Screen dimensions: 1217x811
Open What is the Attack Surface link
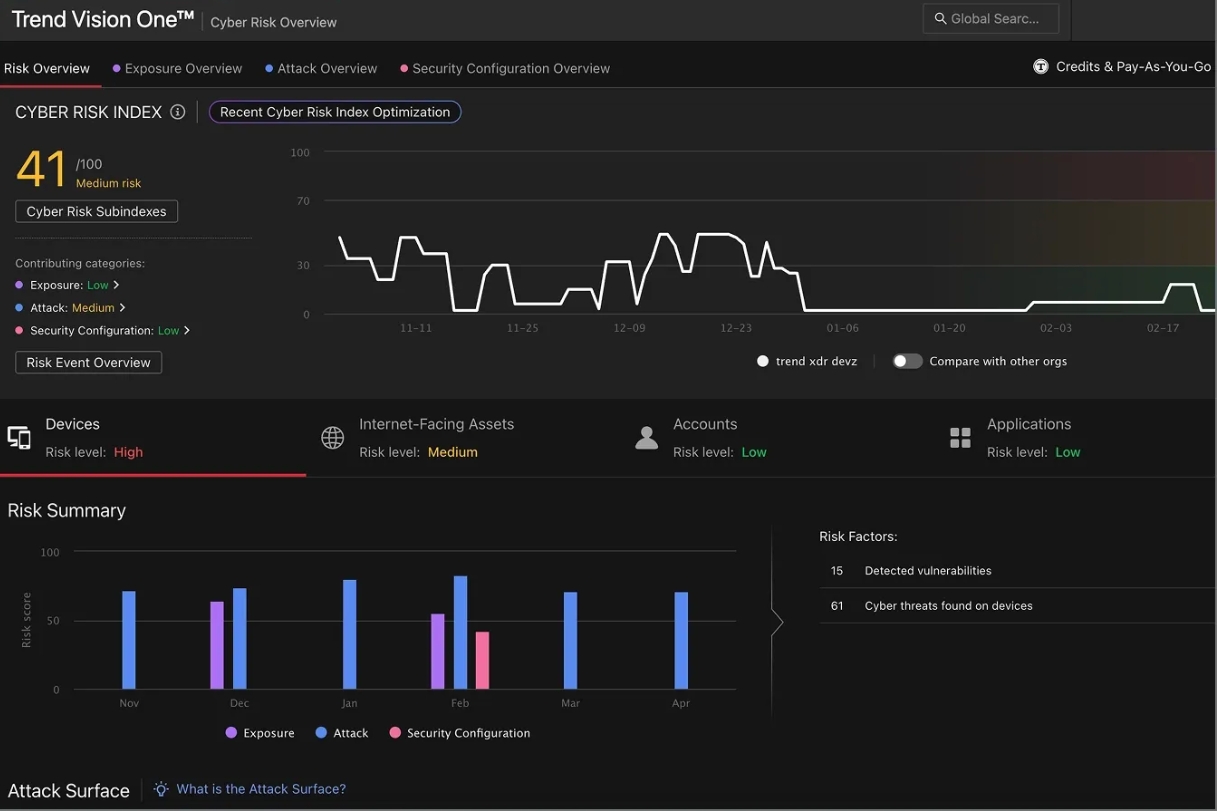261,789
